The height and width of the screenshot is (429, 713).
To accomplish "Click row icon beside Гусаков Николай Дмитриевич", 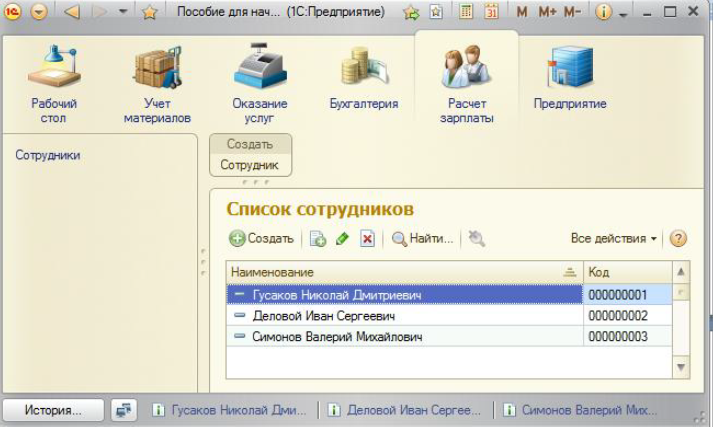I will pyautogui.click(x=239, y=294).
